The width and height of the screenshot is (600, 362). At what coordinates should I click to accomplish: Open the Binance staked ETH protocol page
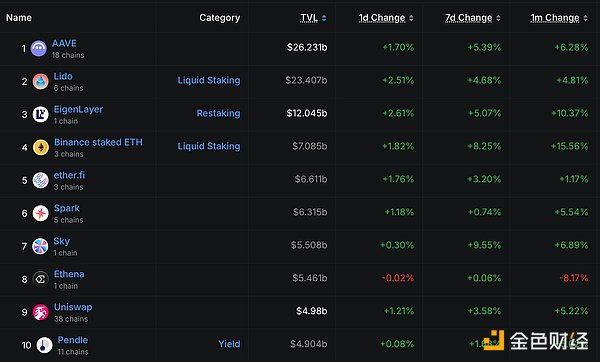point(98,142)
